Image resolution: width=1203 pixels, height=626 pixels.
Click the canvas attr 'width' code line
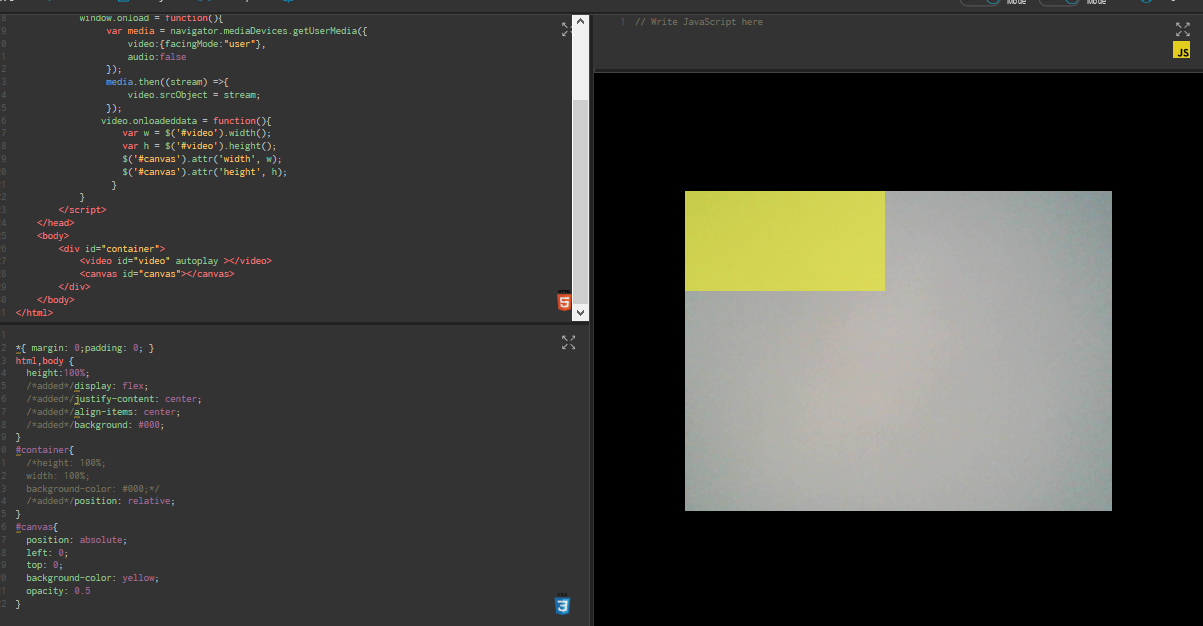(203, 159)
